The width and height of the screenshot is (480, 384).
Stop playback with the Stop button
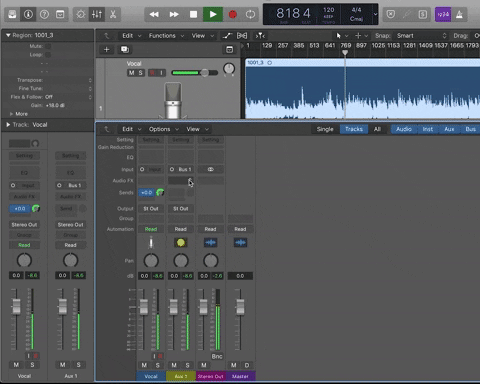(193, 14)
